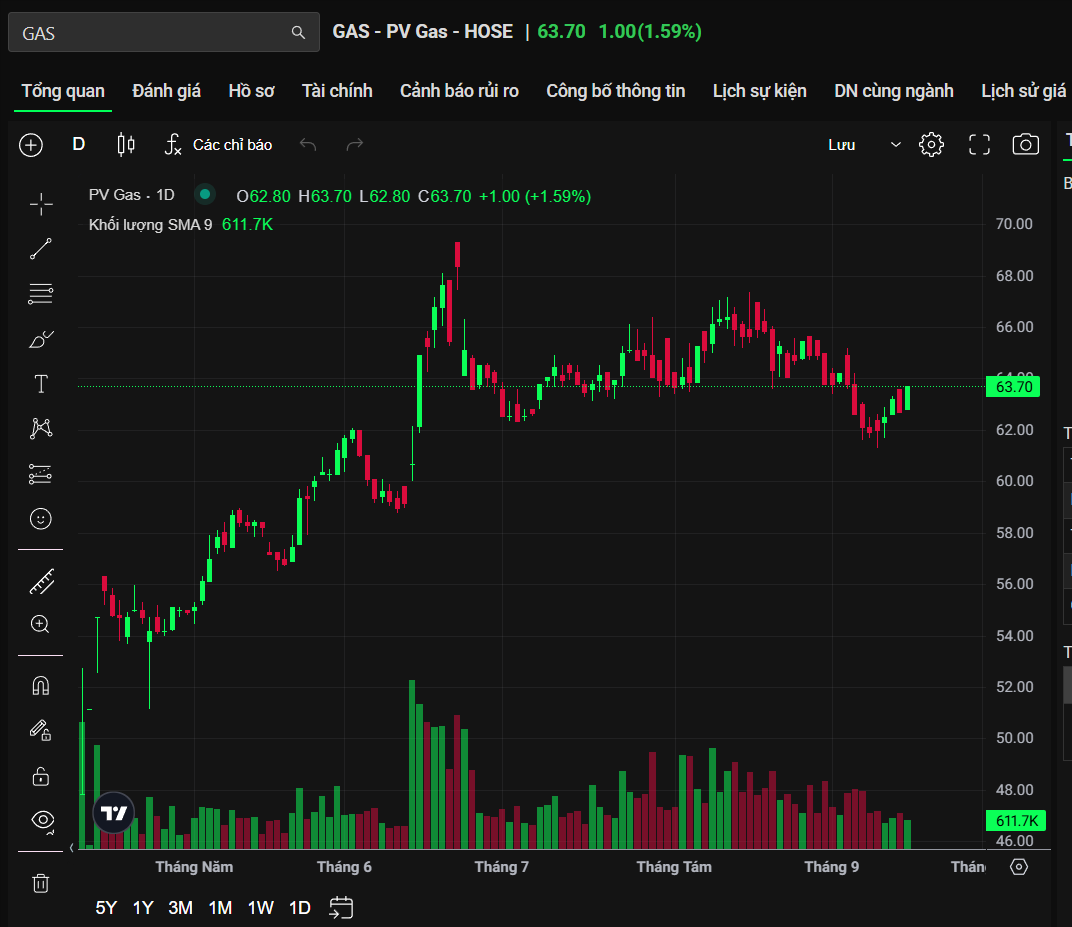Select the ruler measure tool

click(41, 582)
